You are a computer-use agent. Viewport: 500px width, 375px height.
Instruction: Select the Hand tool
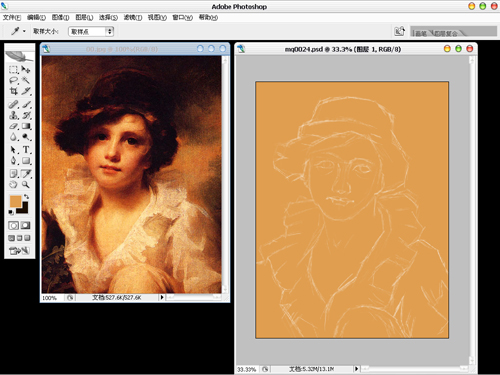click(x=13, y=184)
